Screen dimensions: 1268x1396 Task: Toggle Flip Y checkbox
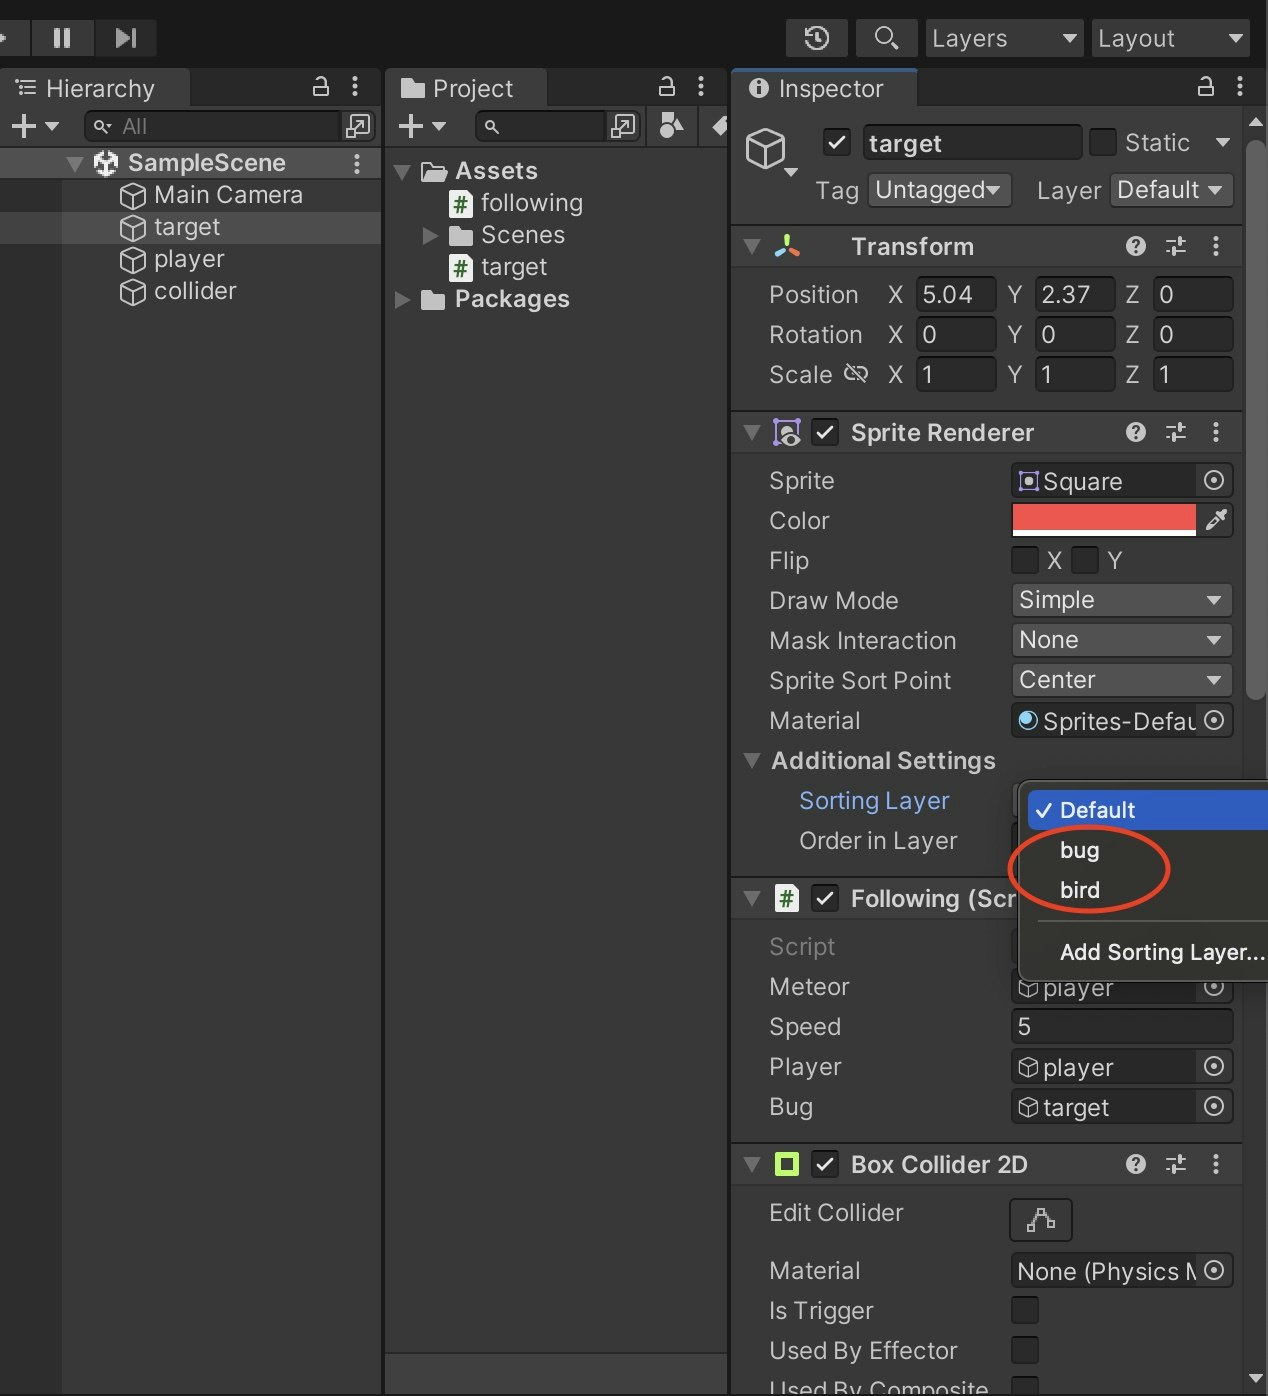pos(1085,560)
